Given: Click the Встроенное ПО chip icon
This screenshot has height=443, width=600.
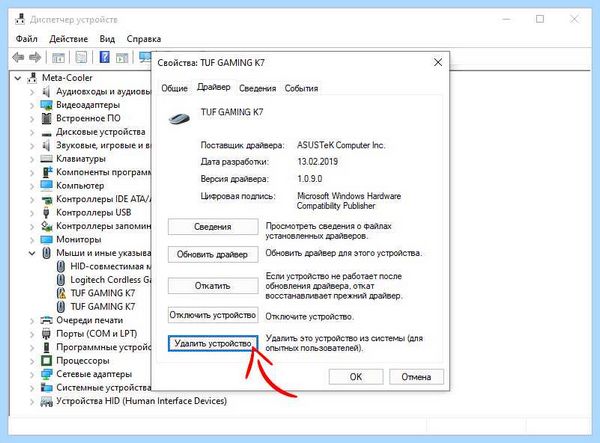Looking at the screenshot, I should [x=46, y=118].
